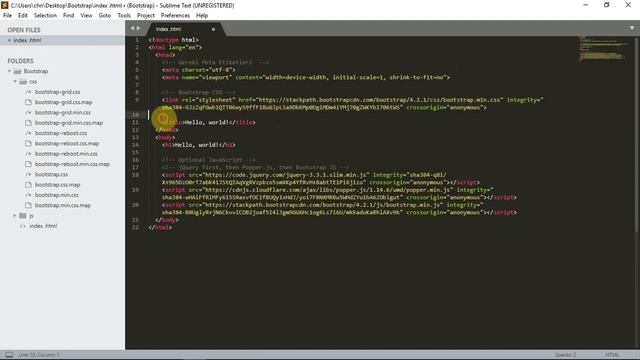This screenshot has width=640, height=360.
Task: Open the Goto menu
Action: [x=105, y=16]
